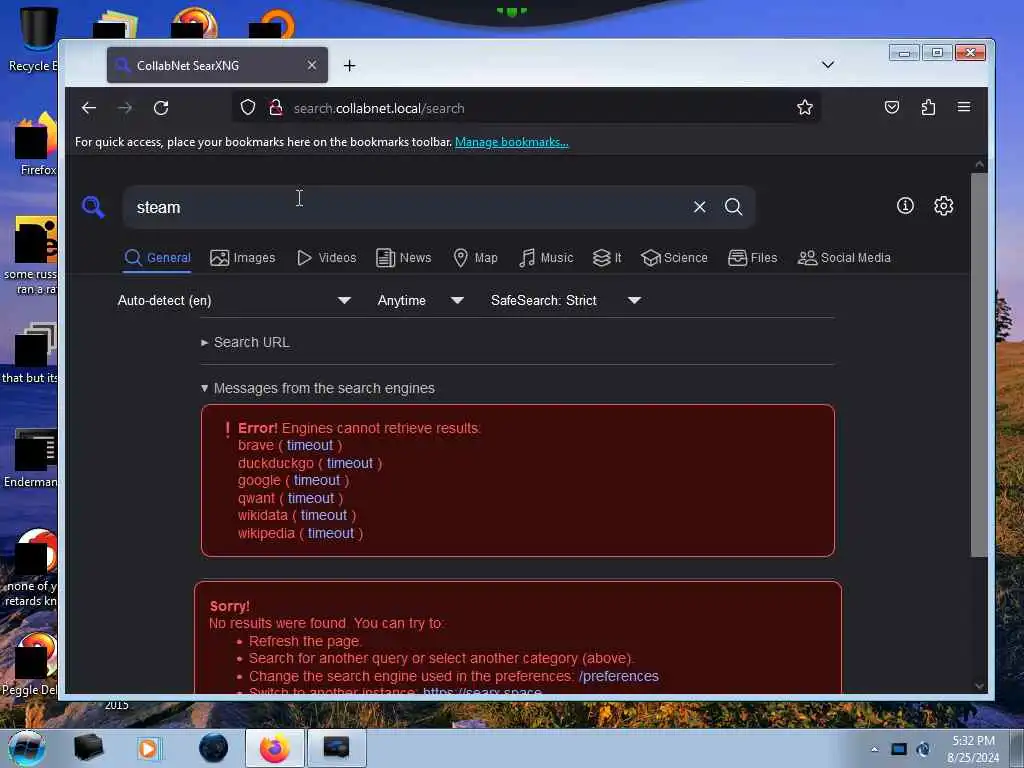Reload the page with the refresh icon
The width and height of the screenshot is (1024, 768).
point(161,108)
